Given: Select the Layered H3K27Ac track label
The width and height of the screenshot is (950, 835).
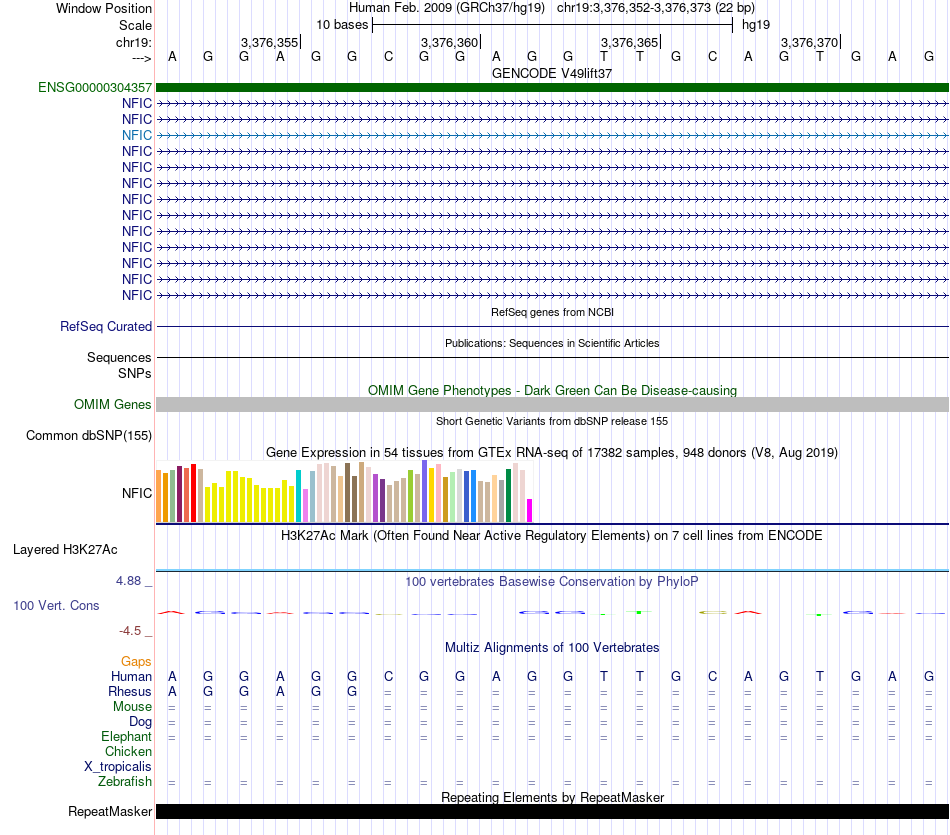Looking at the screenshot, I should click(x=65, y=549).
